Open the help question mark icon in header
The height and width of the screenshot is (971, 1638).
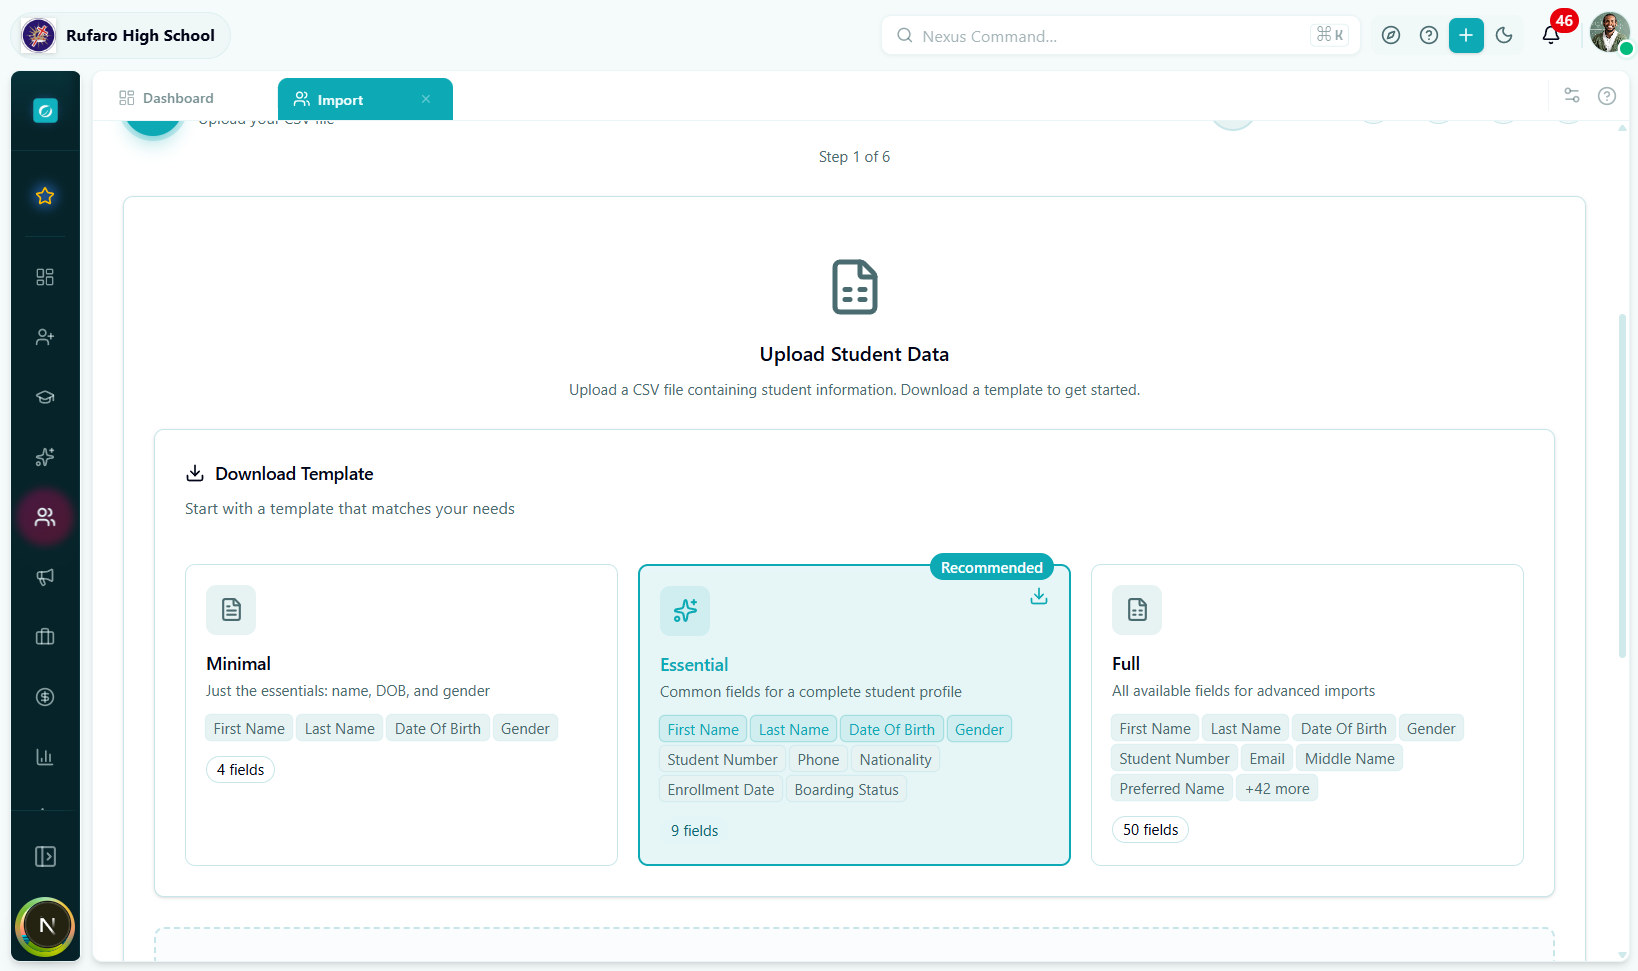pos(1429,36)
